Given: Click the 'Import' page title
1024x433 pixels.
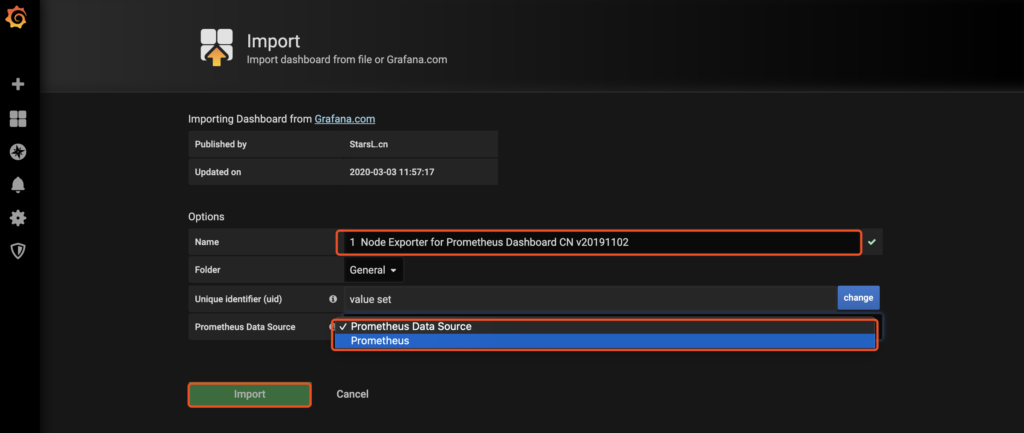Looking at the screenshot, I should point(274,41).
